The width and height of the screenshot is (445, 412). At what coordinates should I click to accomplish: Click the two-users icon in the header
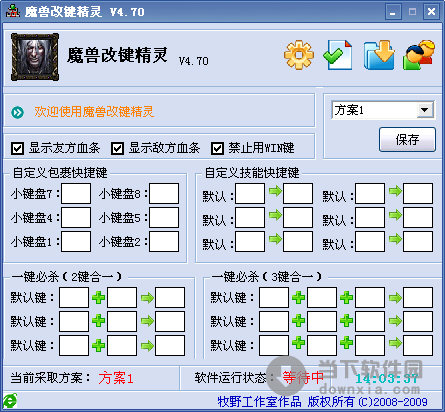(419, 55)
